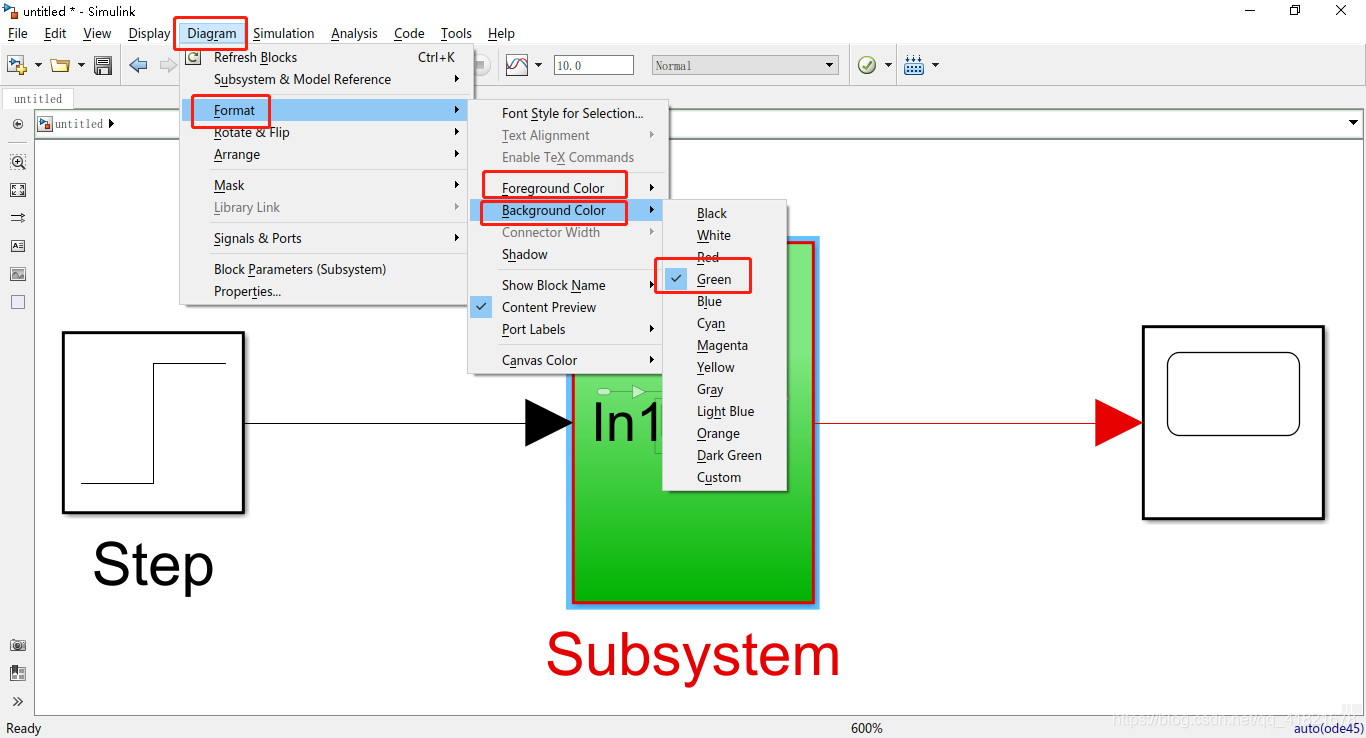Choose Custom background color option
The width and height of the screenshot is (1366, 738).
719,477
